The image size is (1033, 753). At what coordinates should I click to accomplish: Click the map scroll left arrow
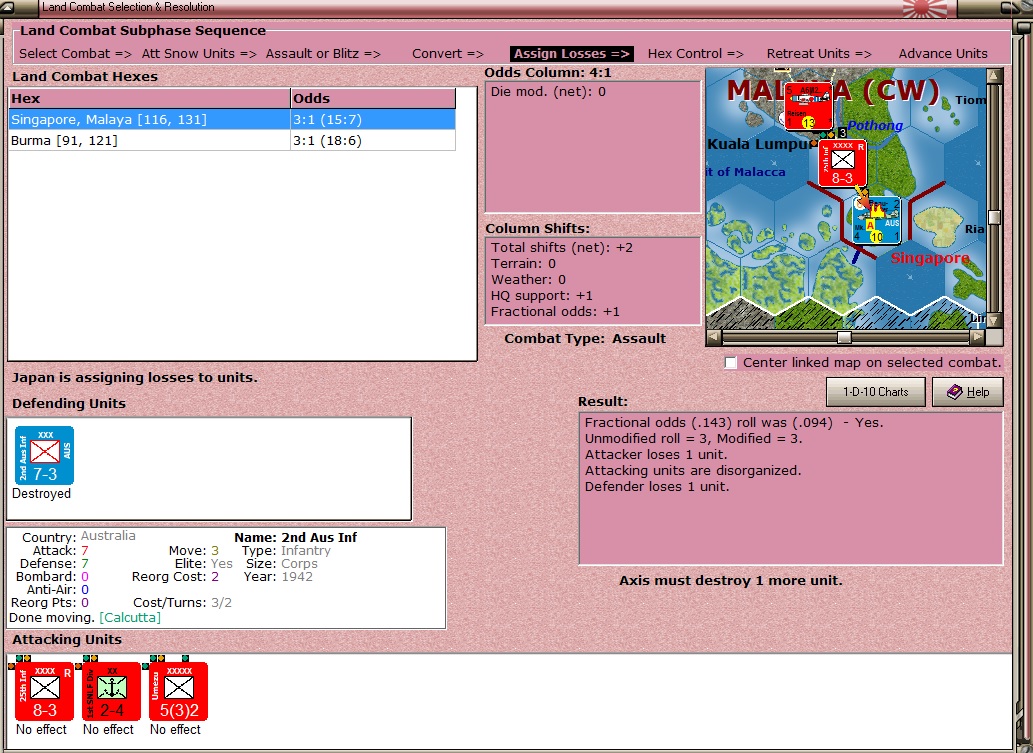pyautogui.click(x=713, y=337)
